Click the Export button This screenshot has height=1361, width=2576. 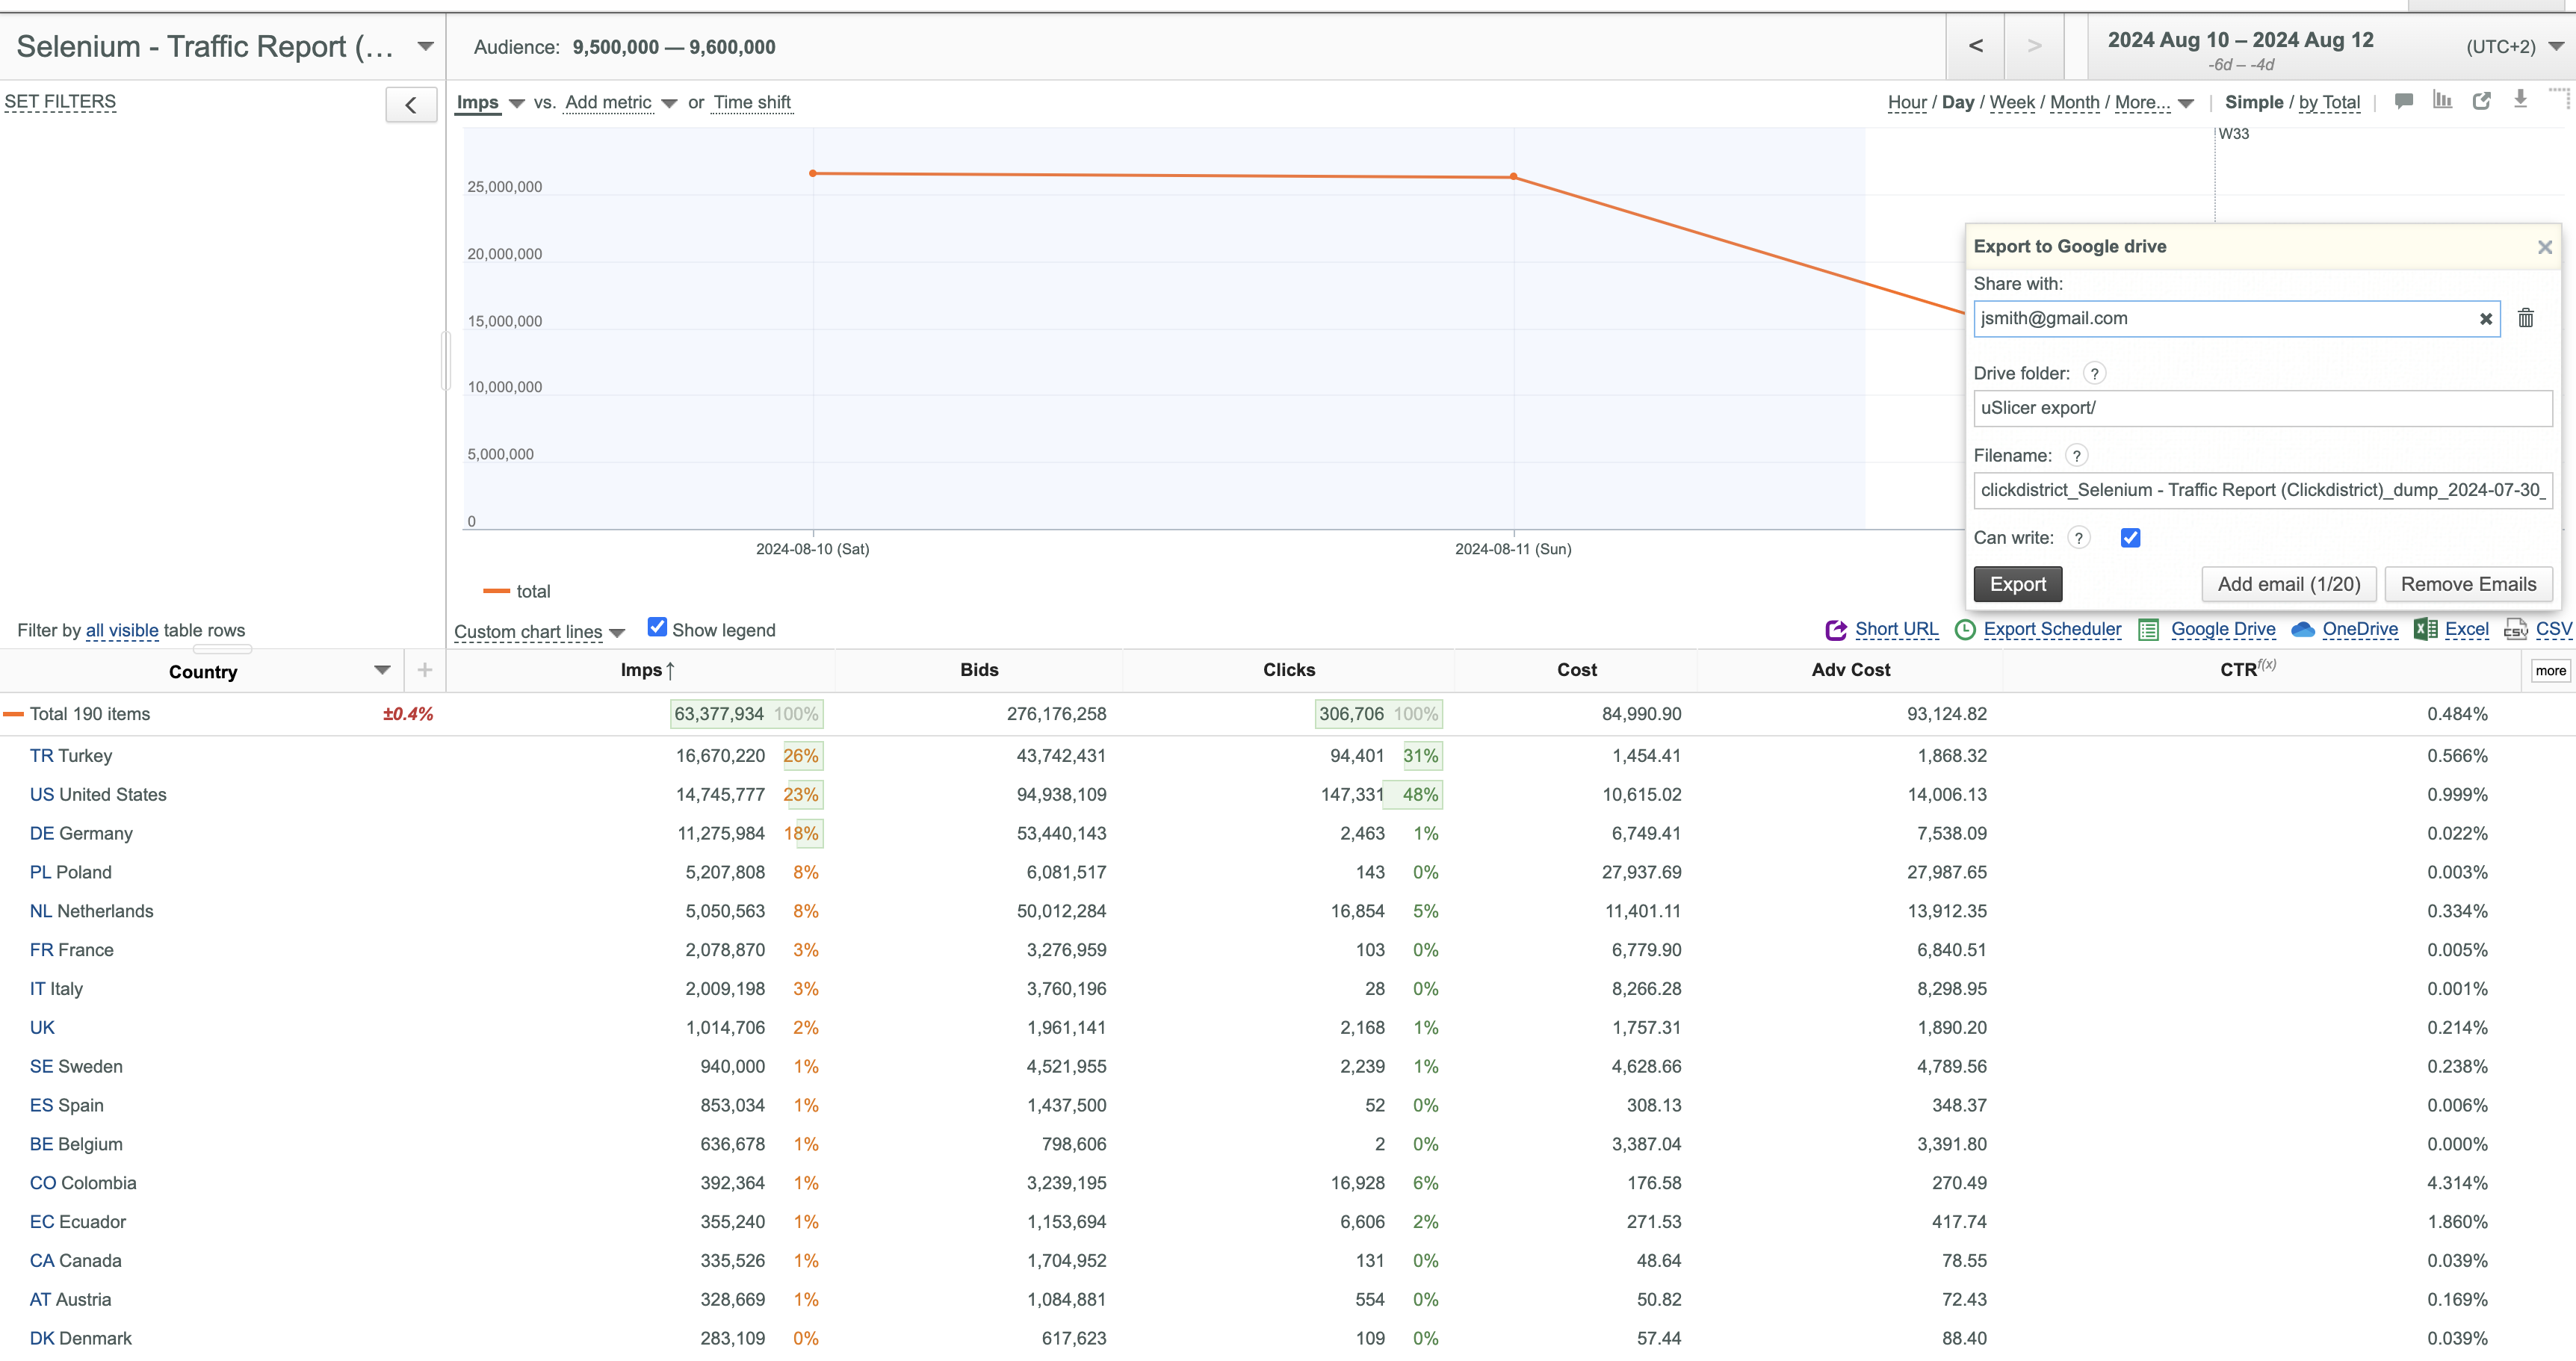[2018, 584]
